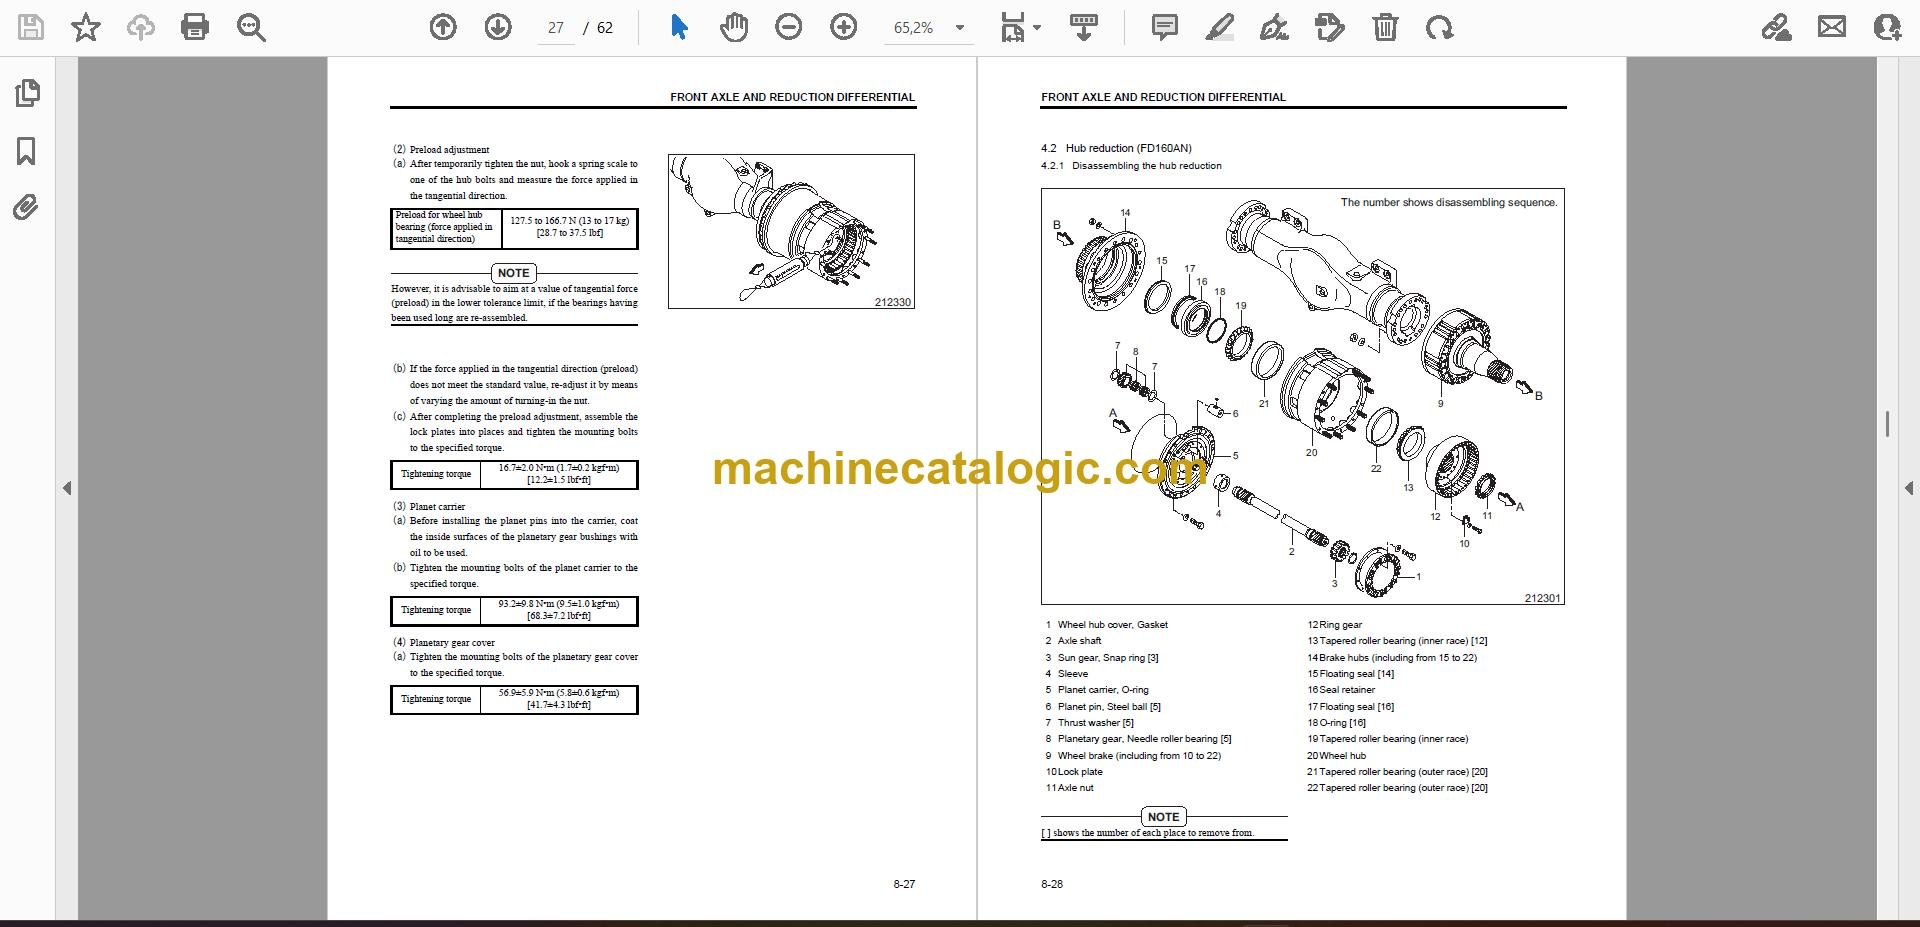Click the exploded hub reduction diagram 212301

(x=1302, y=396)
